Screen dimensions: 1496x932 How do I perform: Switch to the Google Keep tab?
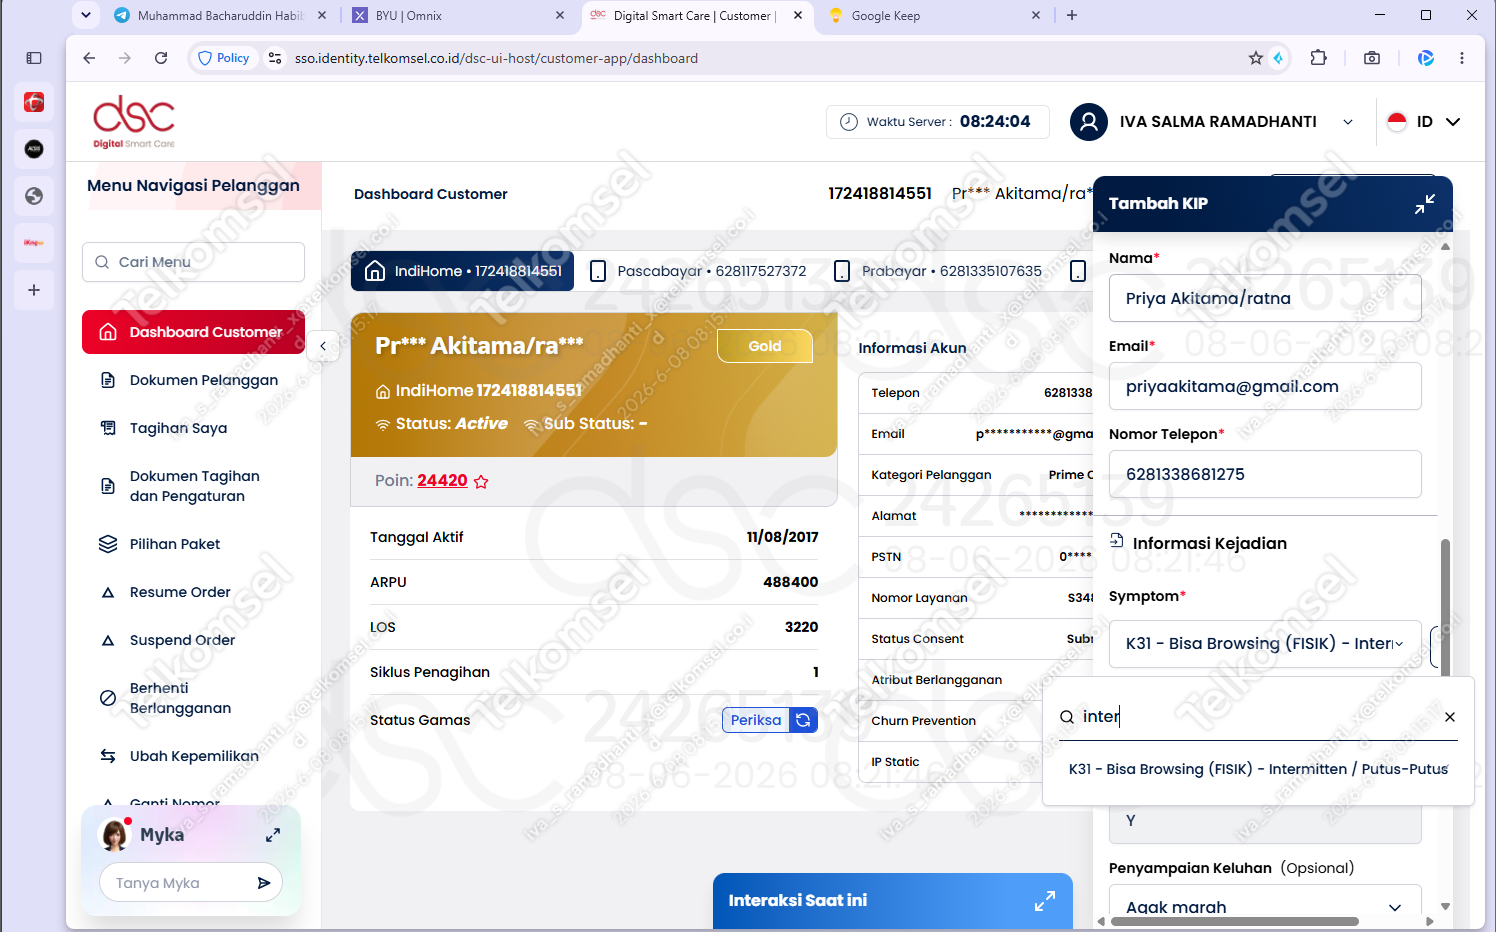[934, 15]
